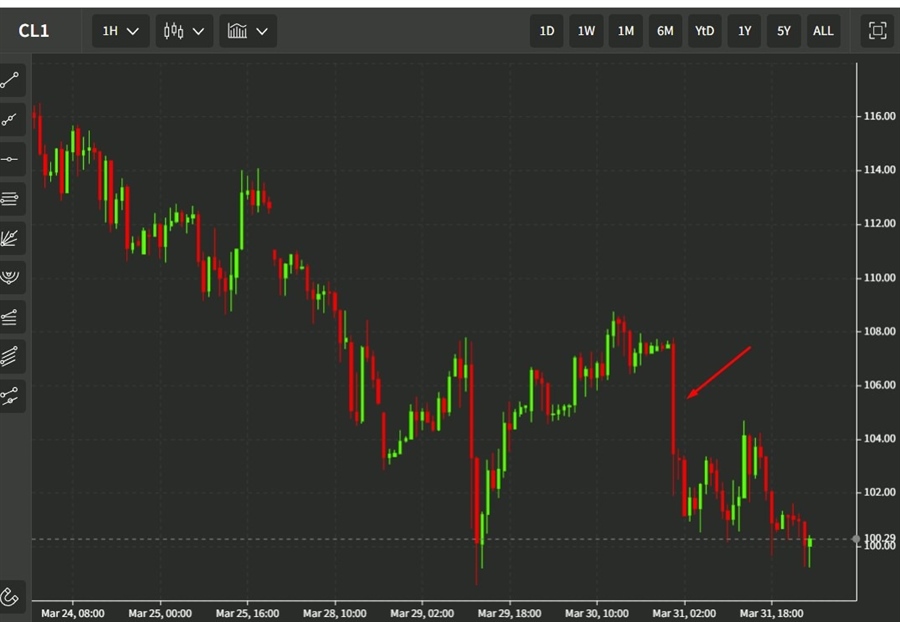Click the current price marker dot on axis
The height and width of the screenshot is (622, 900).
point(856,539)
